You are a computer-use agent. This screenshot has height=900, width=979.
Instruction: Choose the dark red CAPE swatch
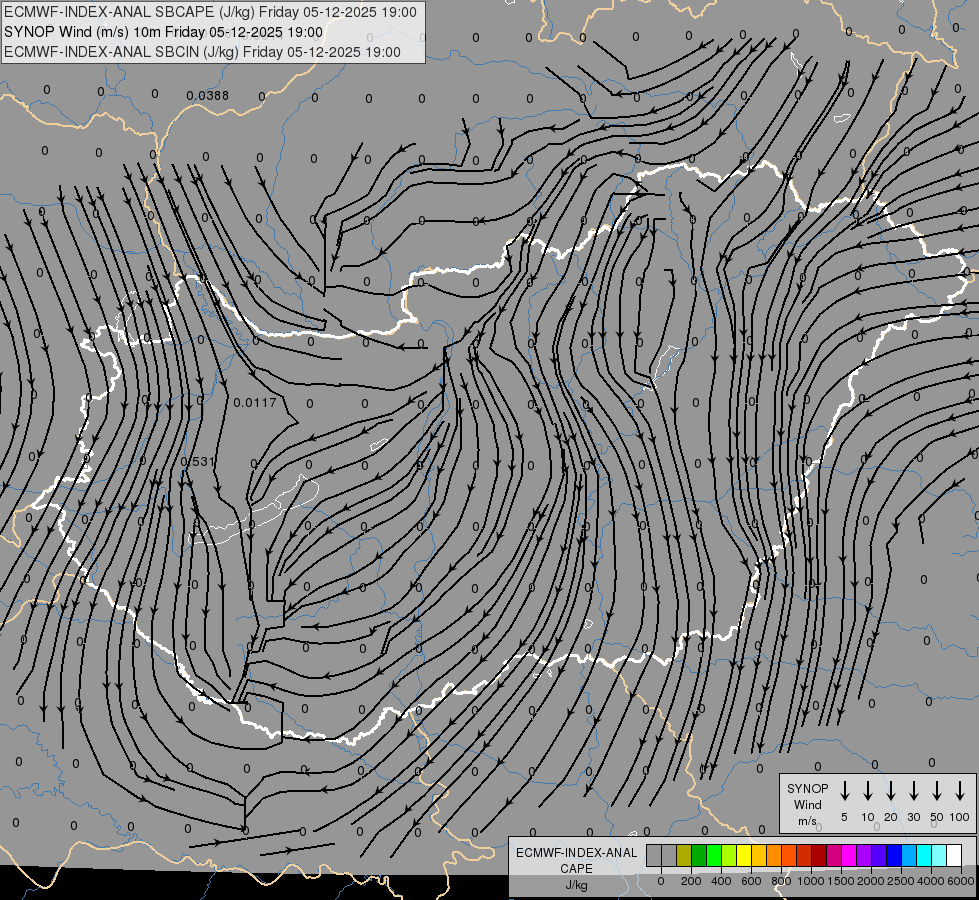click(x=819, y=855)
